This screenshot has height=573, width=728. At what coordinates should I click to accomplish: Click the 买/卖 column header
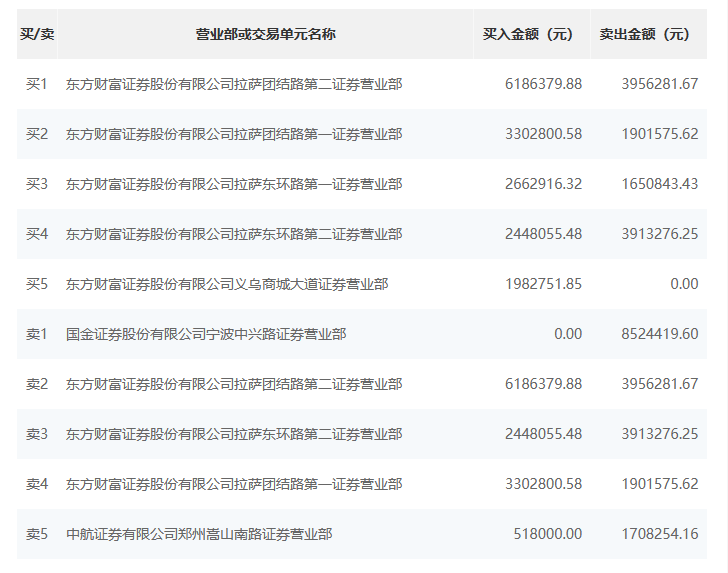[x=37, y=34]
